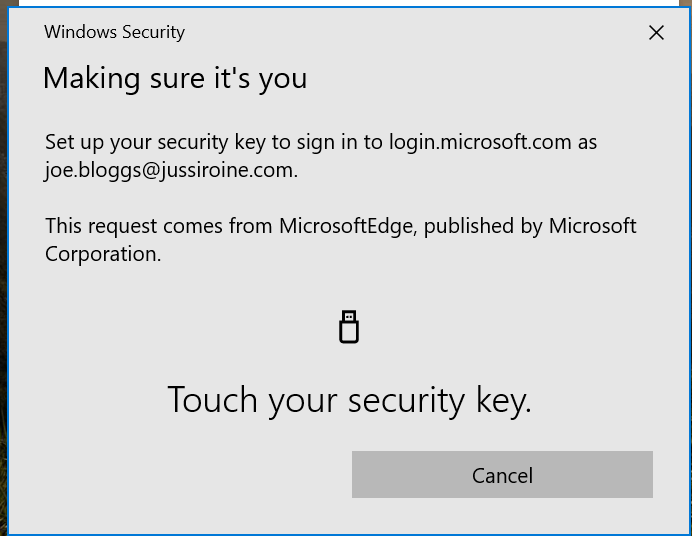
Task: Click the 'Making sure it's you' heading
Action: click(x=175, y=79)
